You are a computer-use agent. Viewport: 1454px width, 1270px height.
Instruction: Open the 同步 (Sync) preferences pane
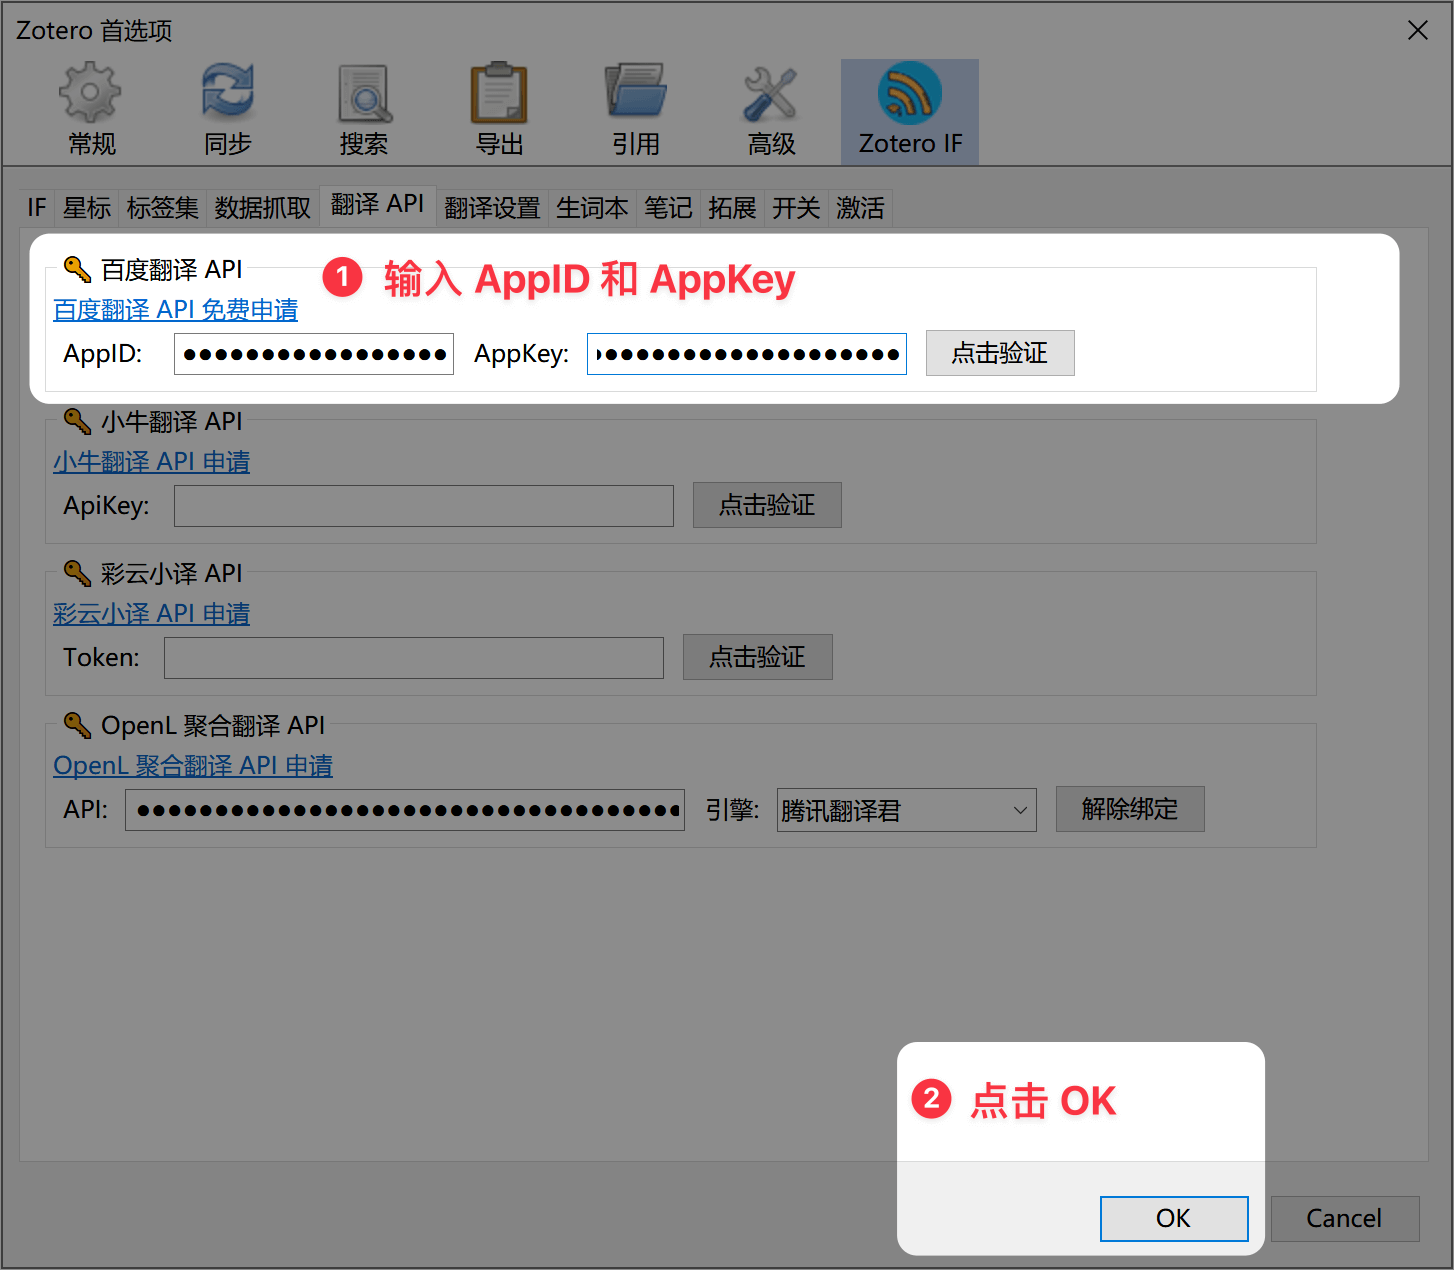227,110
